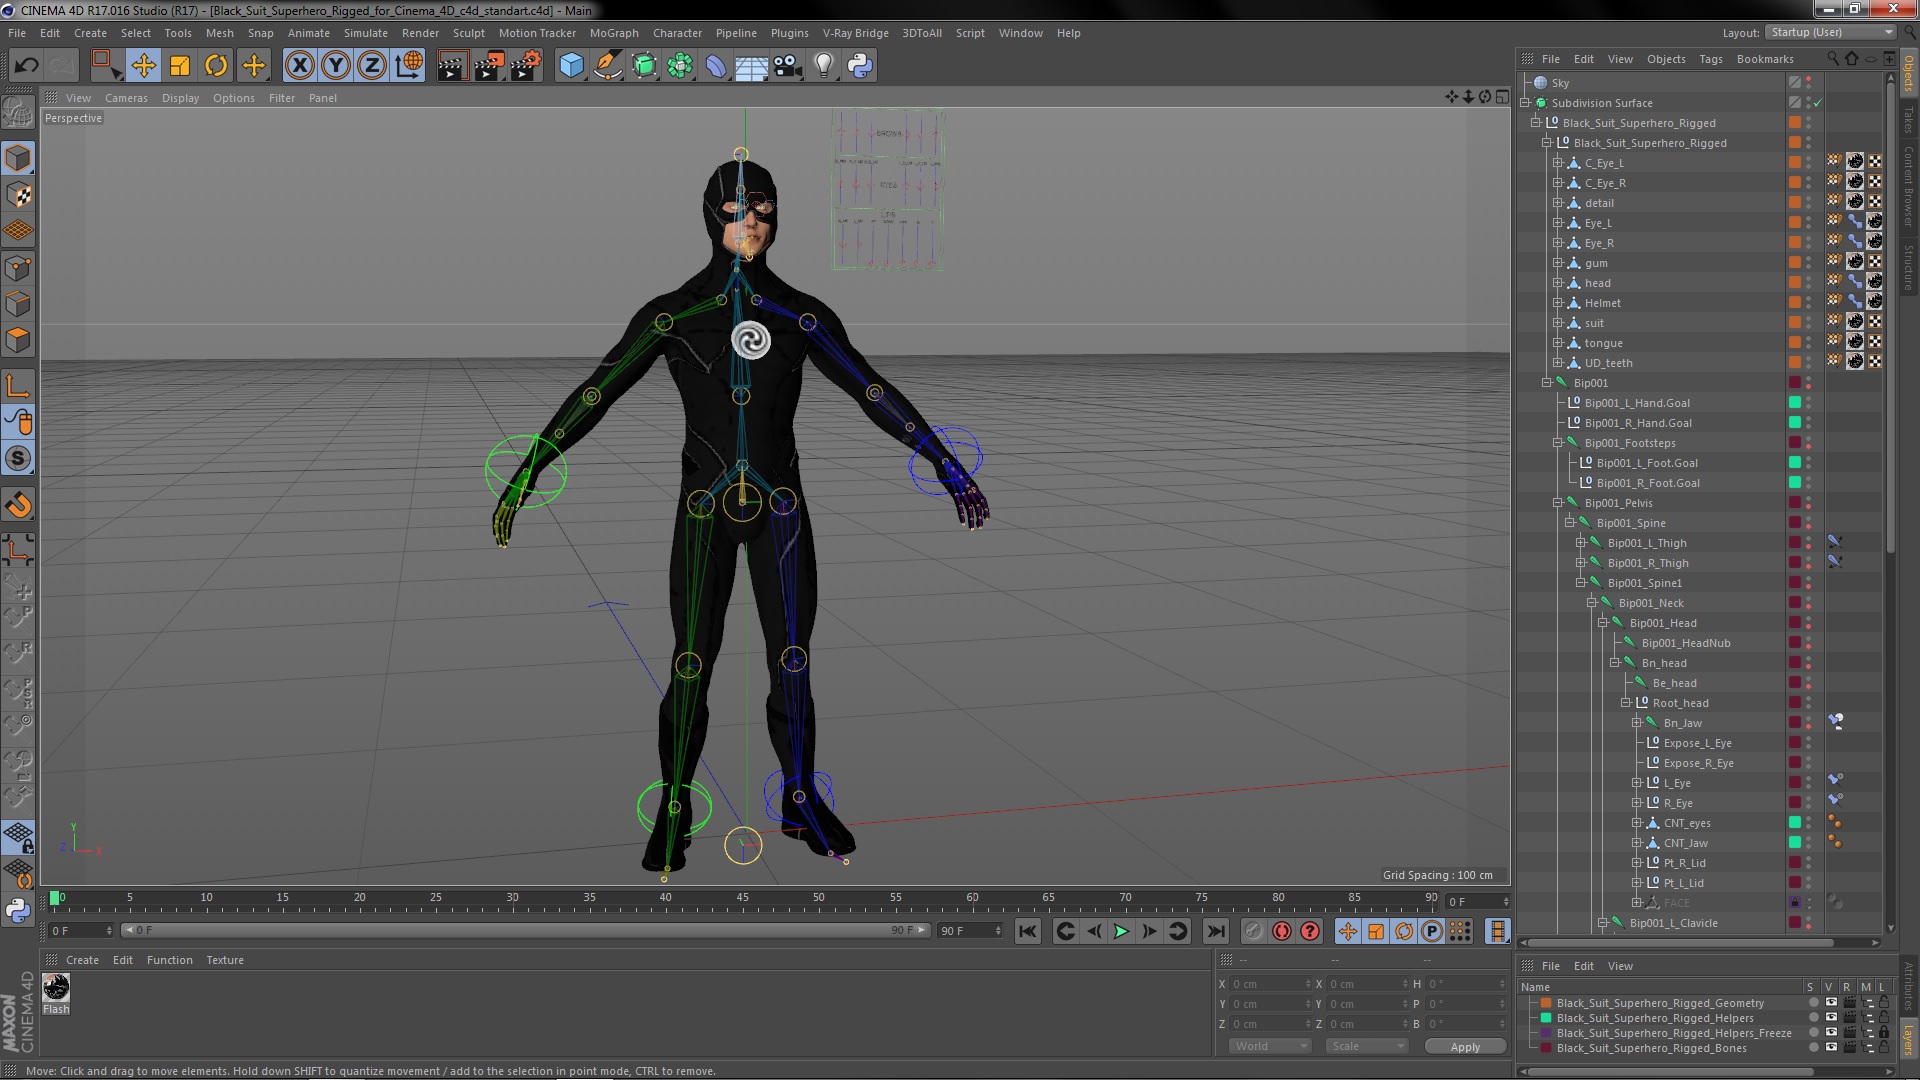Open Edit Render Settings

(x=525, y=66)
